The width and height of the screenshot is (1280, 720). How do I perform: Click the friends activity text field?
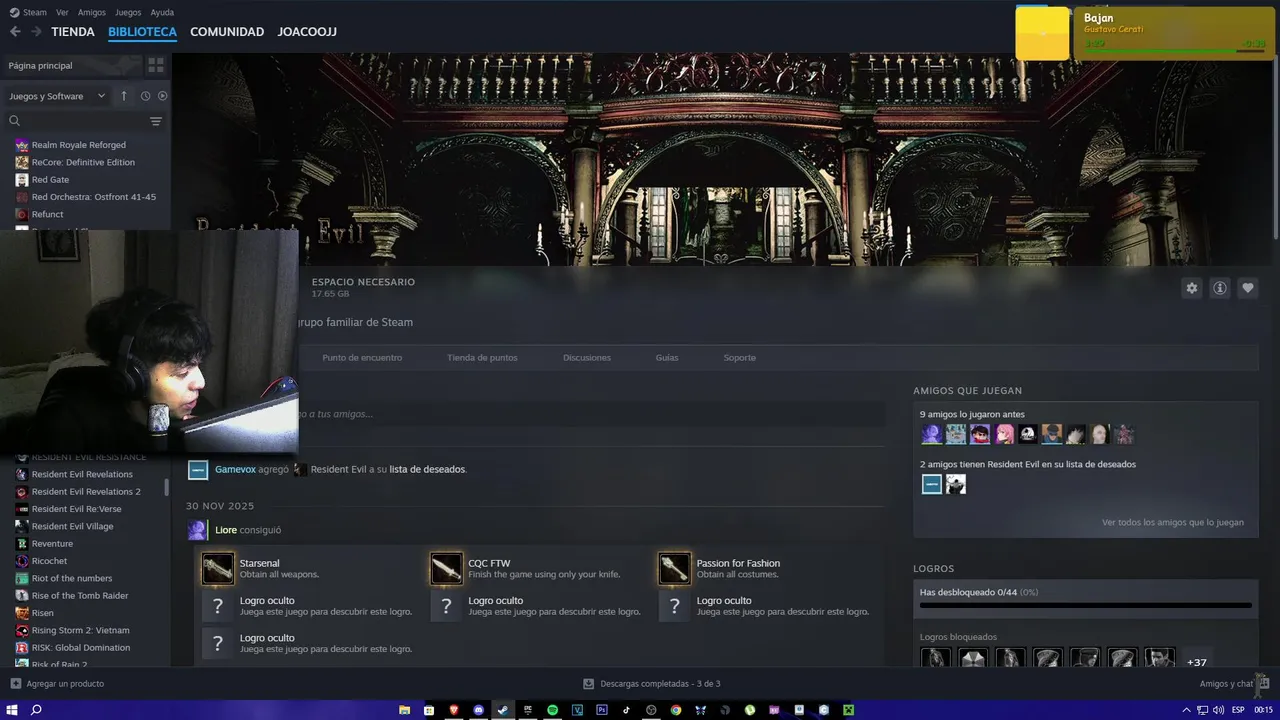[x=591, y=414]
